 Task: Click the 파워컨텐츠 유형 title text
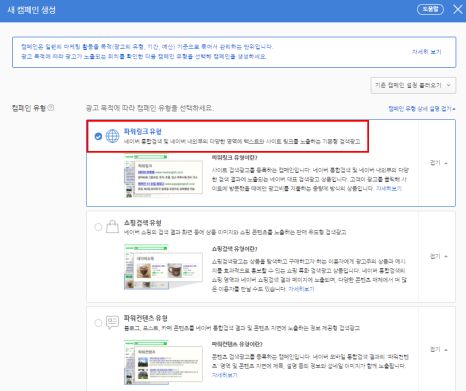(146, 318)
